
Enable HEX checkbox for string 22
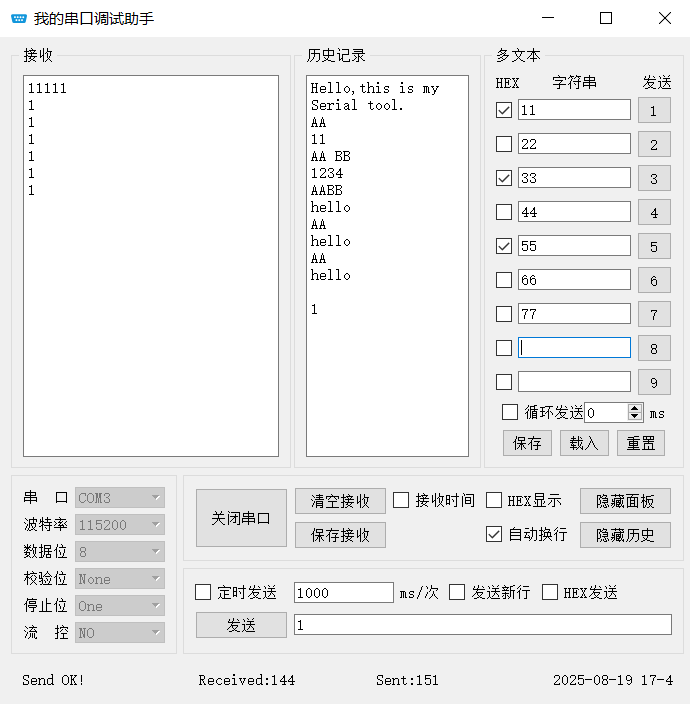click(504, 144)
